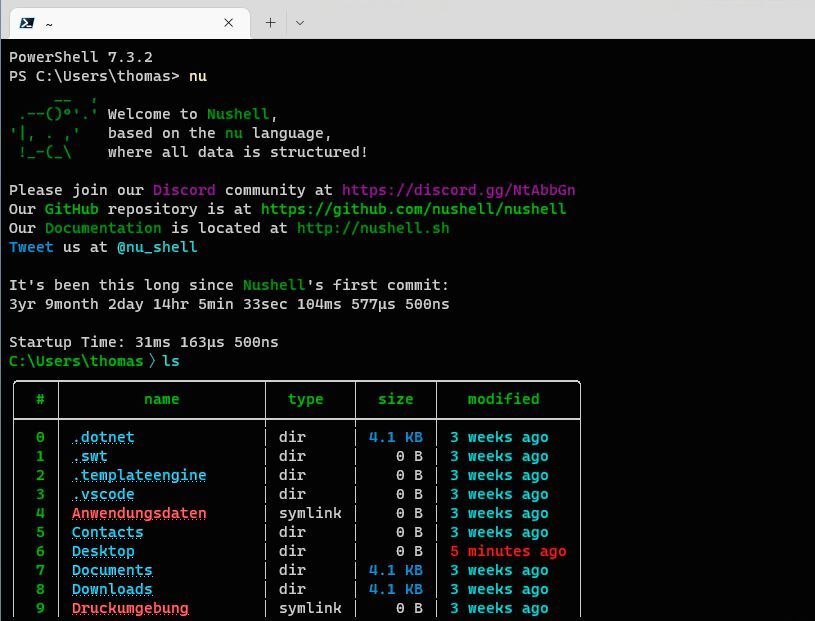Click the Druckumgebung symlink entry
815x621 pixels.
pyautogui.click(x=130, y=608)
